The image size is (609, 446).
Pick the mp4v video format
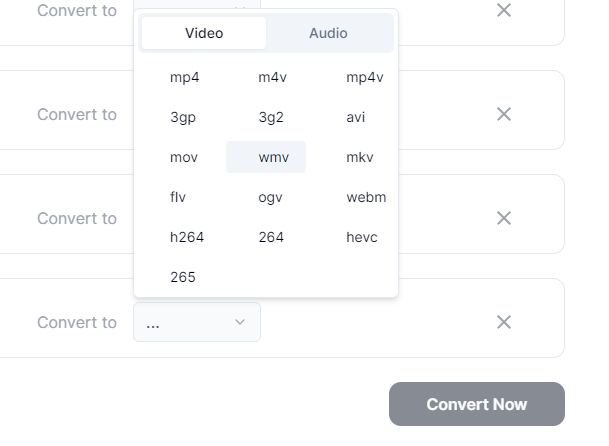[364, 77]
